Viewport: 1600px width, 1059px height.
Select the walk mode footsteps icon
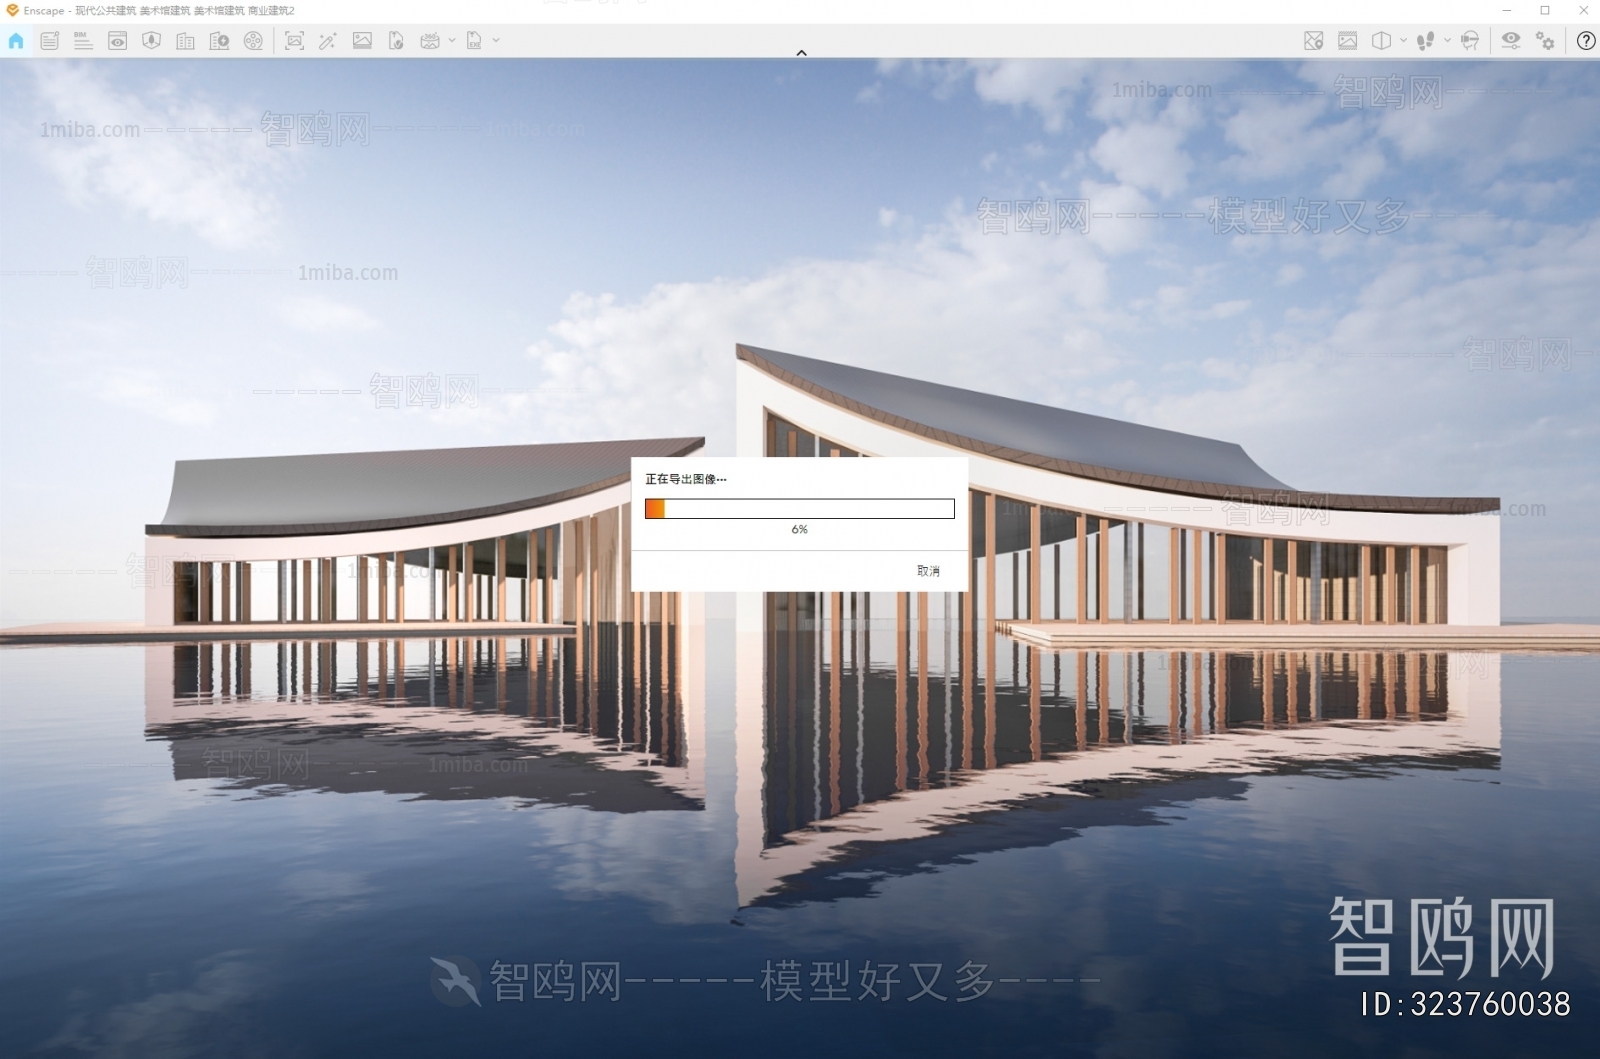tap(1426, 41)
